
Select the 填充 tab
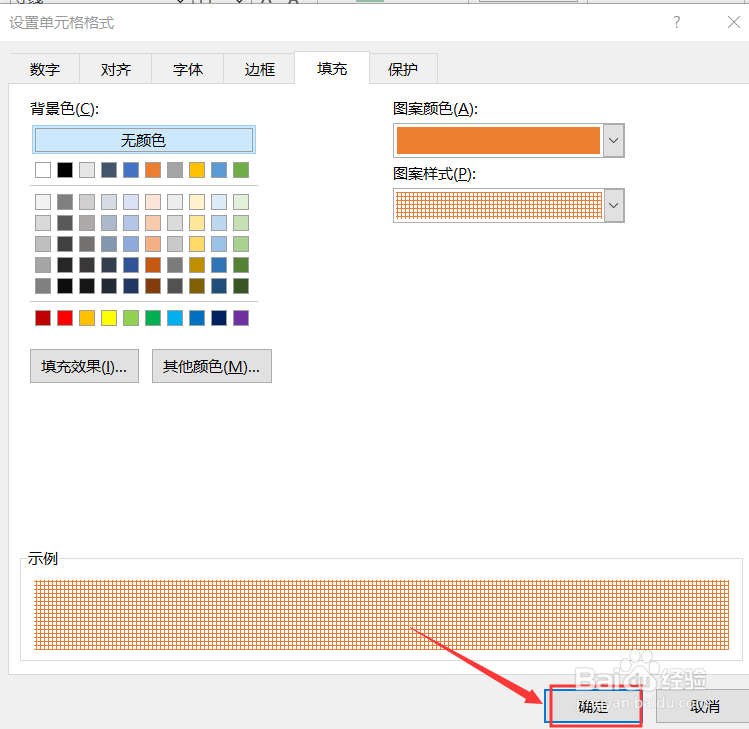[x=332, y=68]
